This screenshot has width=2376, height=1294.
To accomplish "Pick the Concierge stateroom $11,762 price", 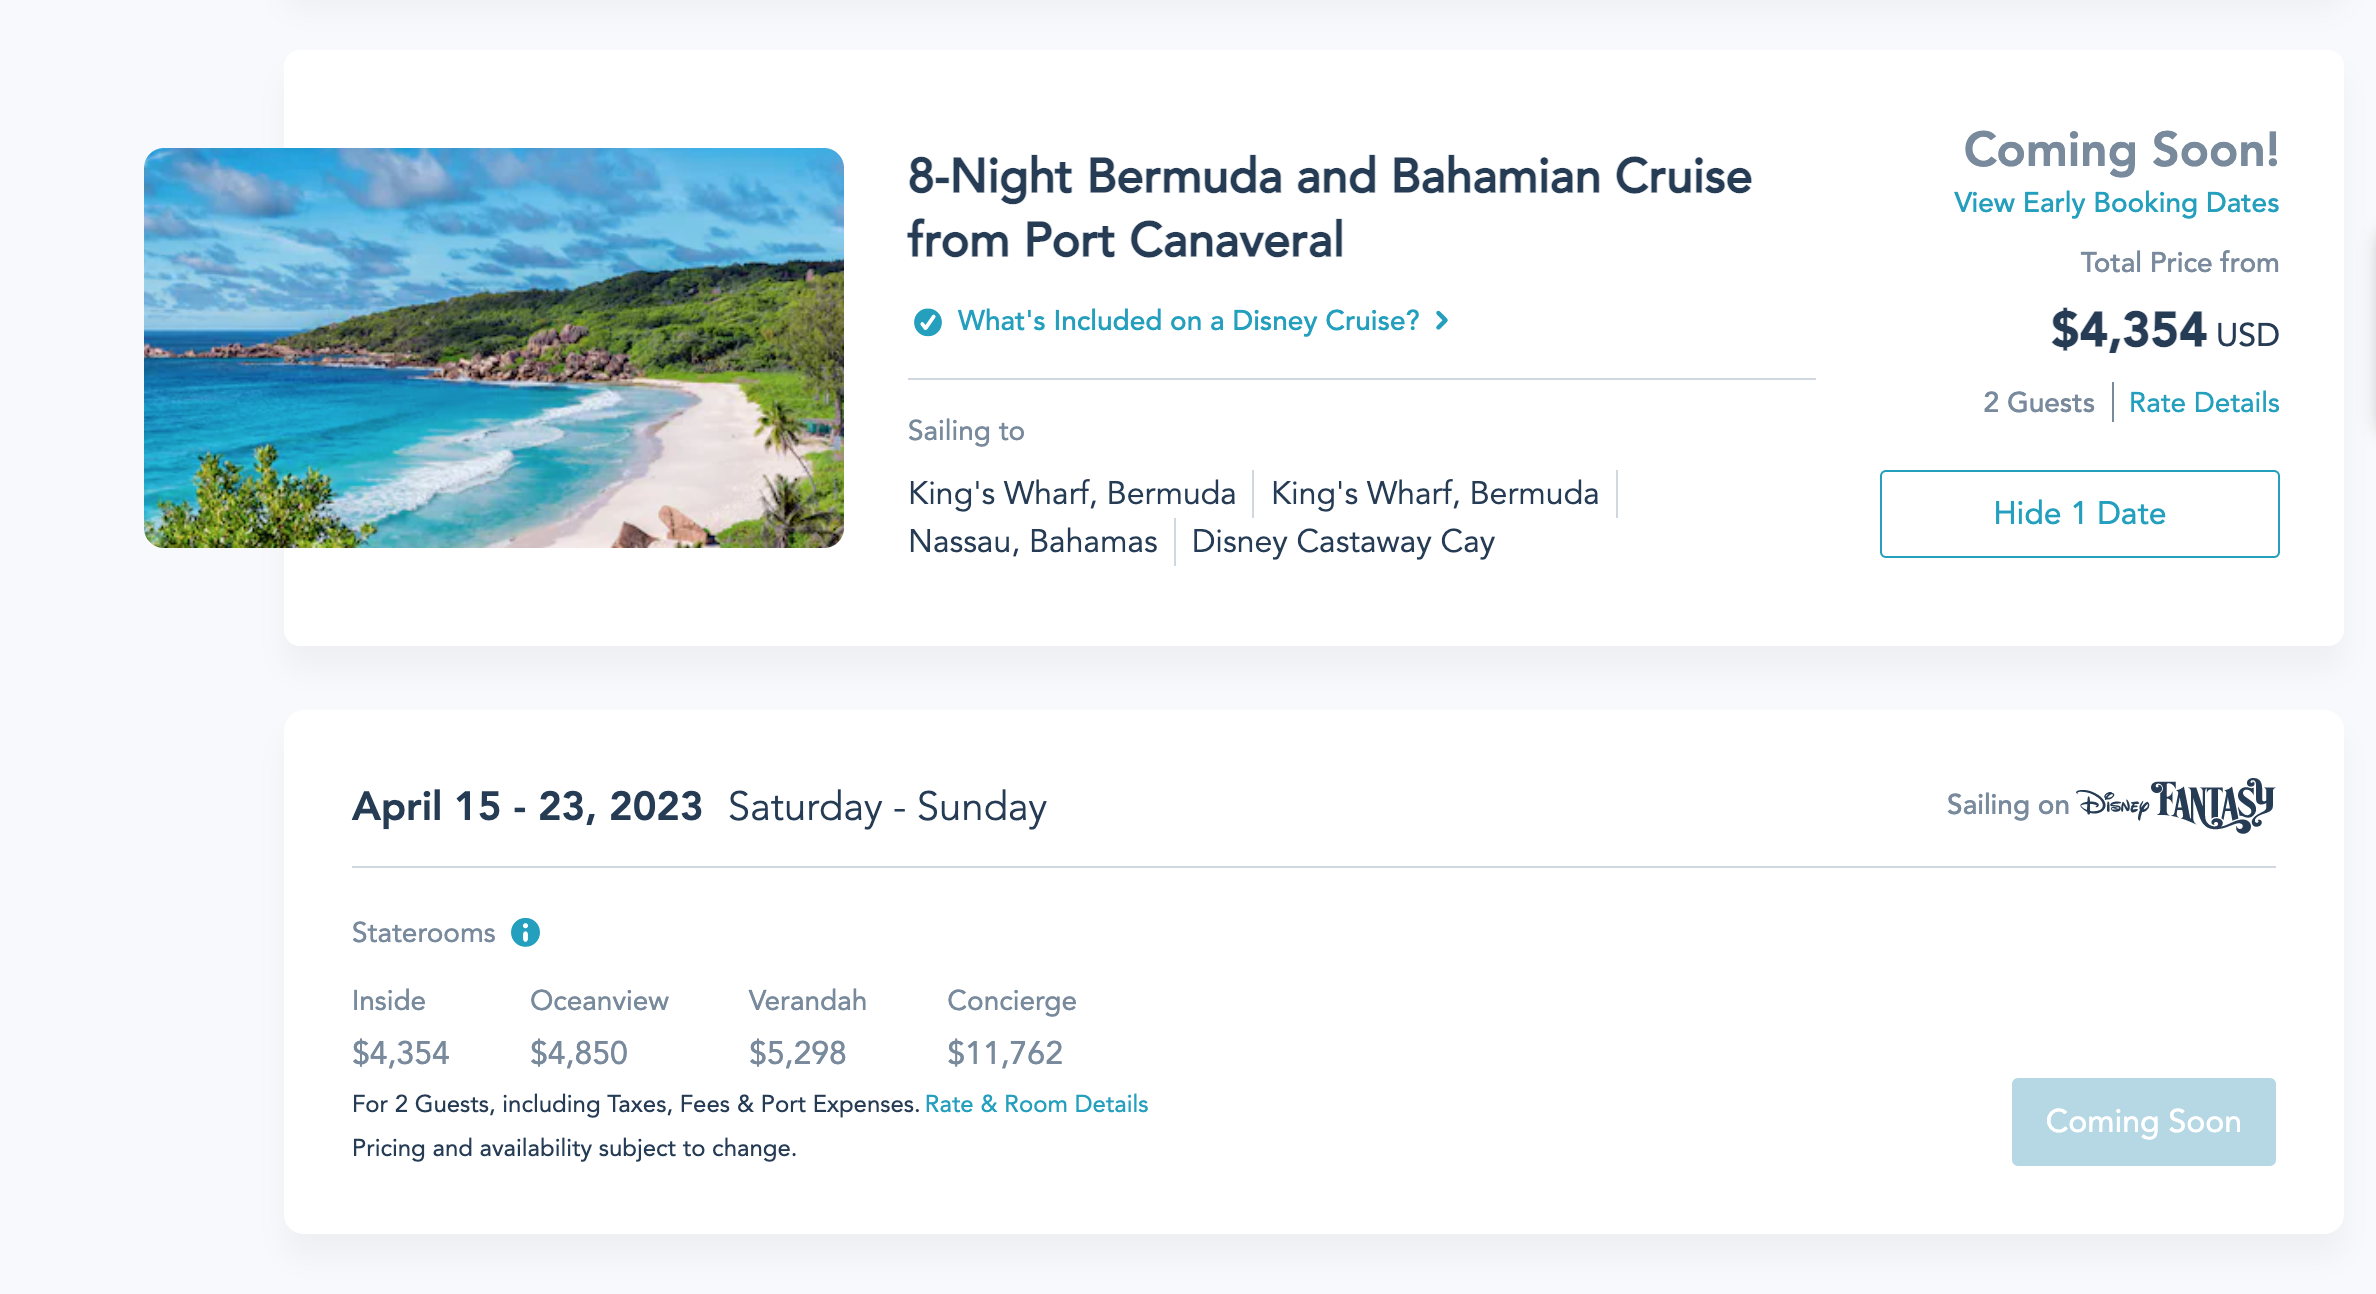I will pos(1004,1052).
